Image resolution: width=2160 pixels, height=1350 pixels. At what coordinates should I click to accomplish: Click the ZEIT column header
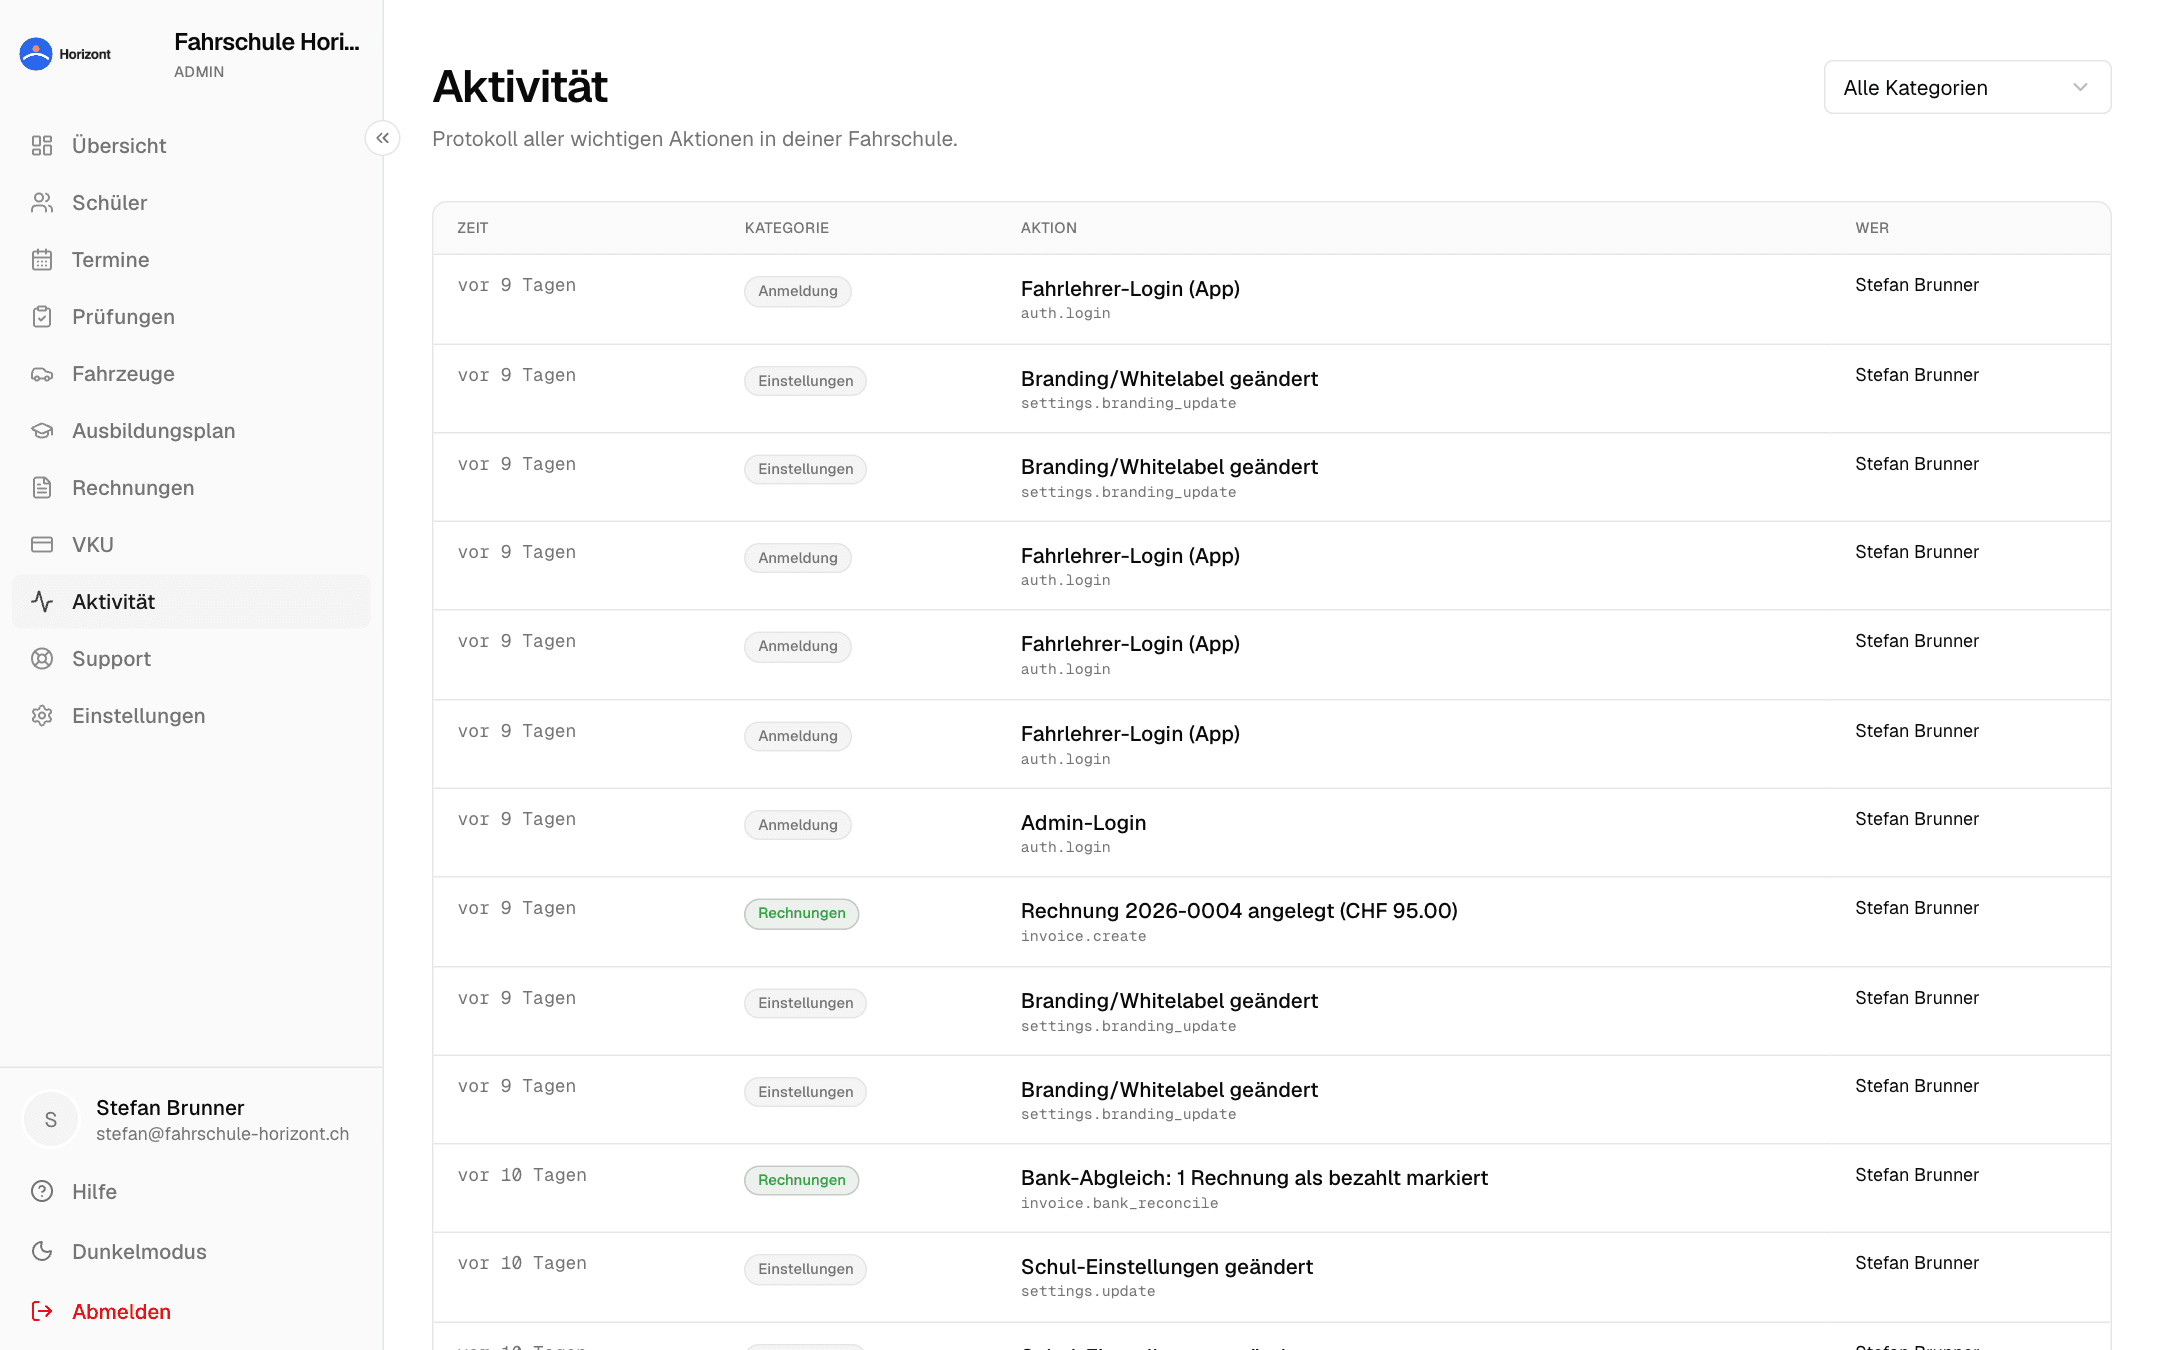coord(473,228)
